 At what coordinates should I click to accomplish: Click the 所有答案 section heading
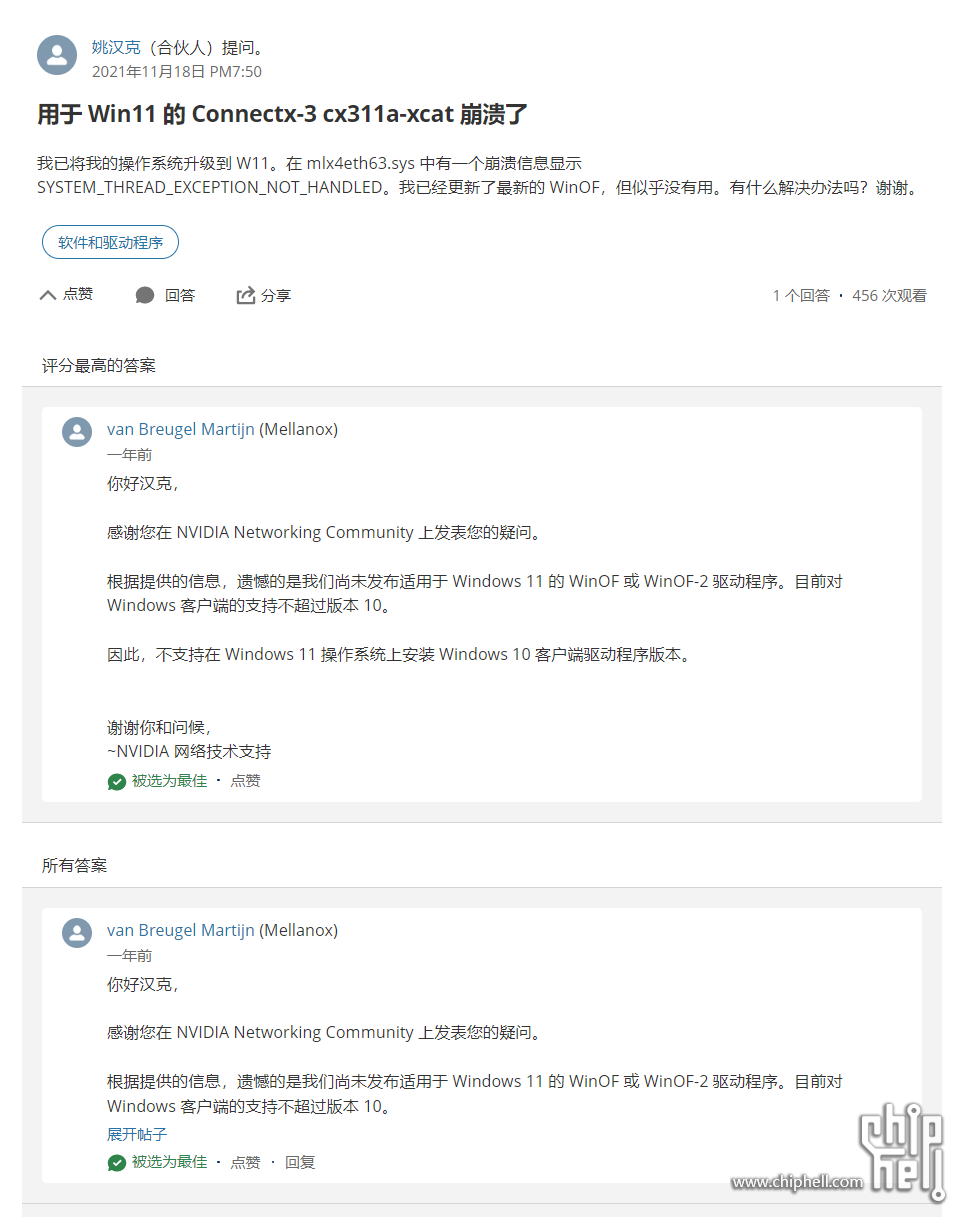pyautogui.click(x=74, y=865)
